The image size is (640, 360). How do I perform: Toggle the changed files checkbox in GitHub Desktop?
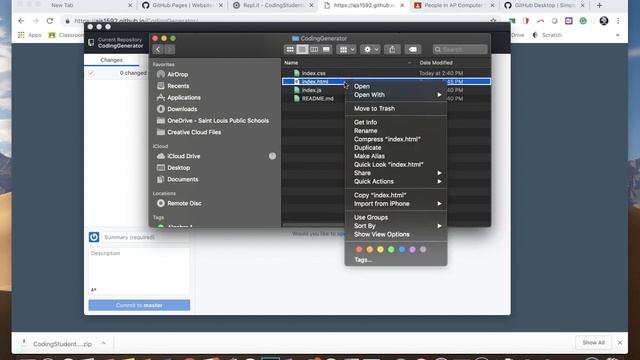(x=91, y=73)
